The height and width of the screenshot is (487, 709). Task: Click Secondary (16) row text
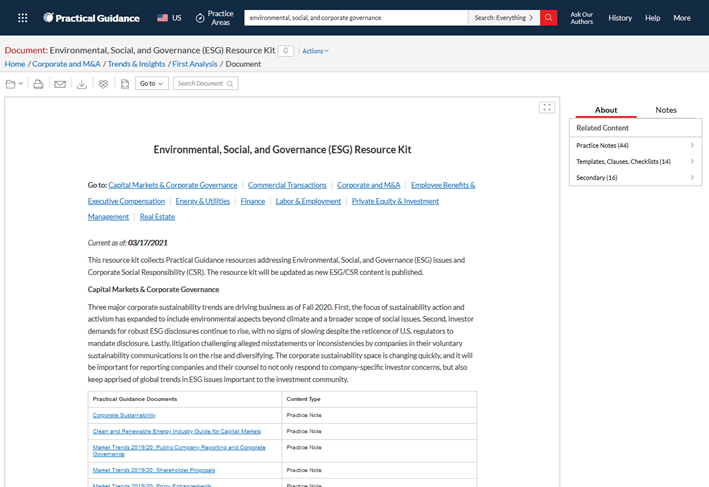click(596, 178)
